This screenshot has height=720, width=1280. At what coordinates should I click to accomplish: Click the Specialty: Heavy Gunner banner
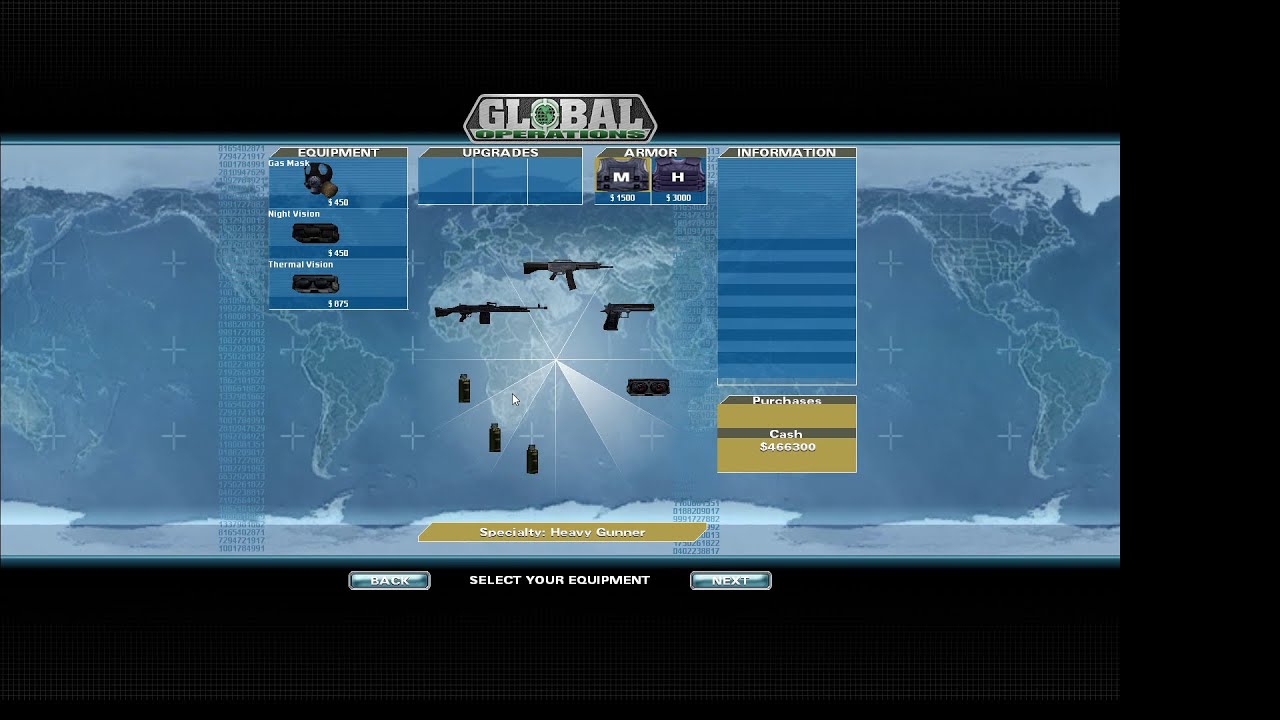pos(561,532)
